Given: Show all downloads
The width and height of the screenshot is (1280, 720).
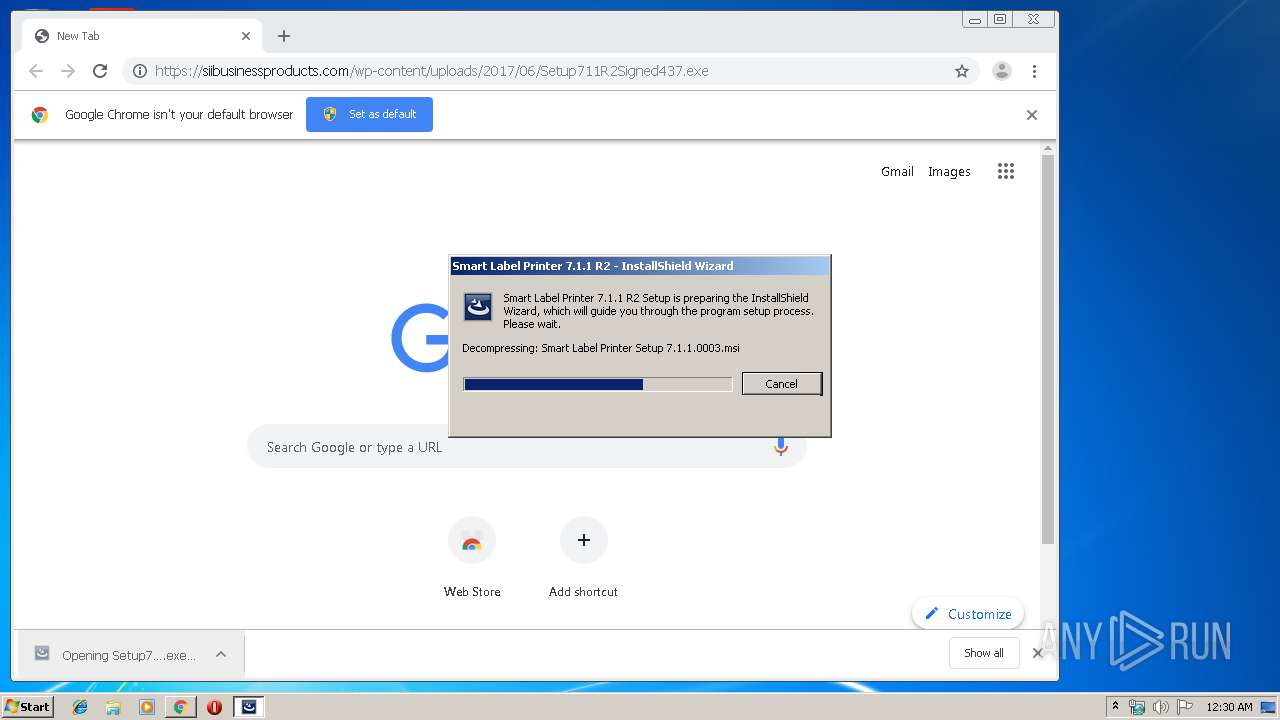Looking at the screenshot, I should (x=984, y=653).
